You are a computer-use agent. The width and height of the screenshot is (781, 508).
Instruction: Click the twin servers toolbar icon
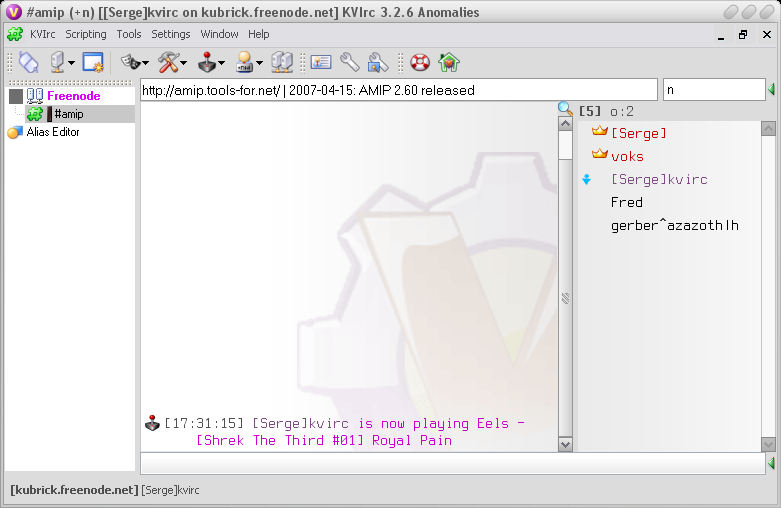(282, 63)
